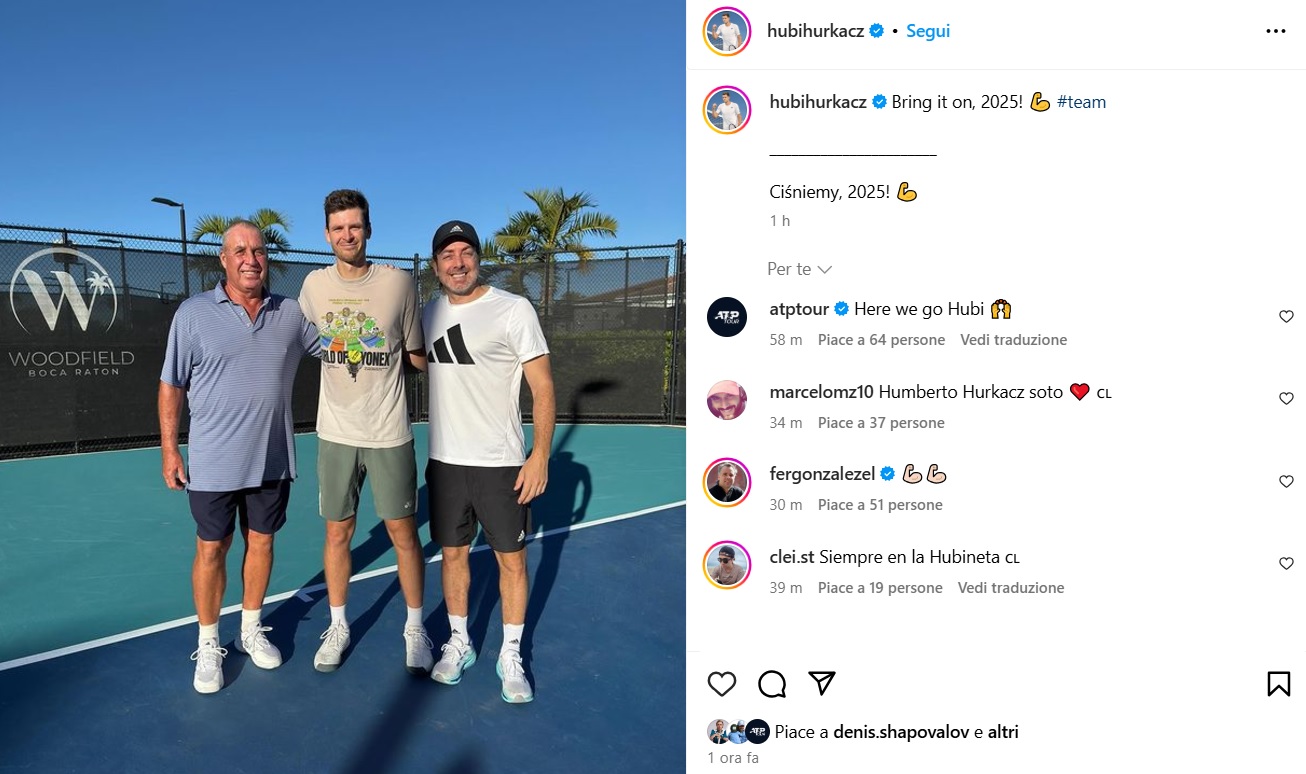Share the post via paper plane icon
The image size is (1306, 774).
[822, 683]
